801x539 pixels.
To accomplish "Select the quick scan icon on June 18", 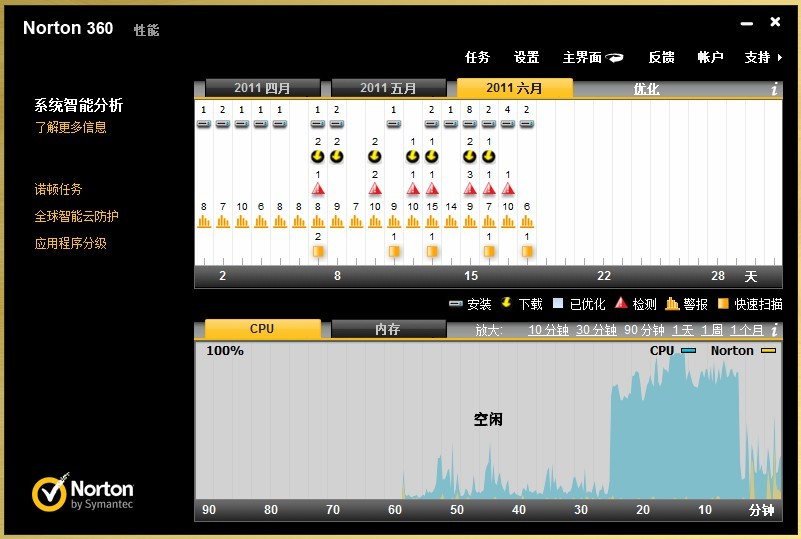I will [x=527, y=251].
